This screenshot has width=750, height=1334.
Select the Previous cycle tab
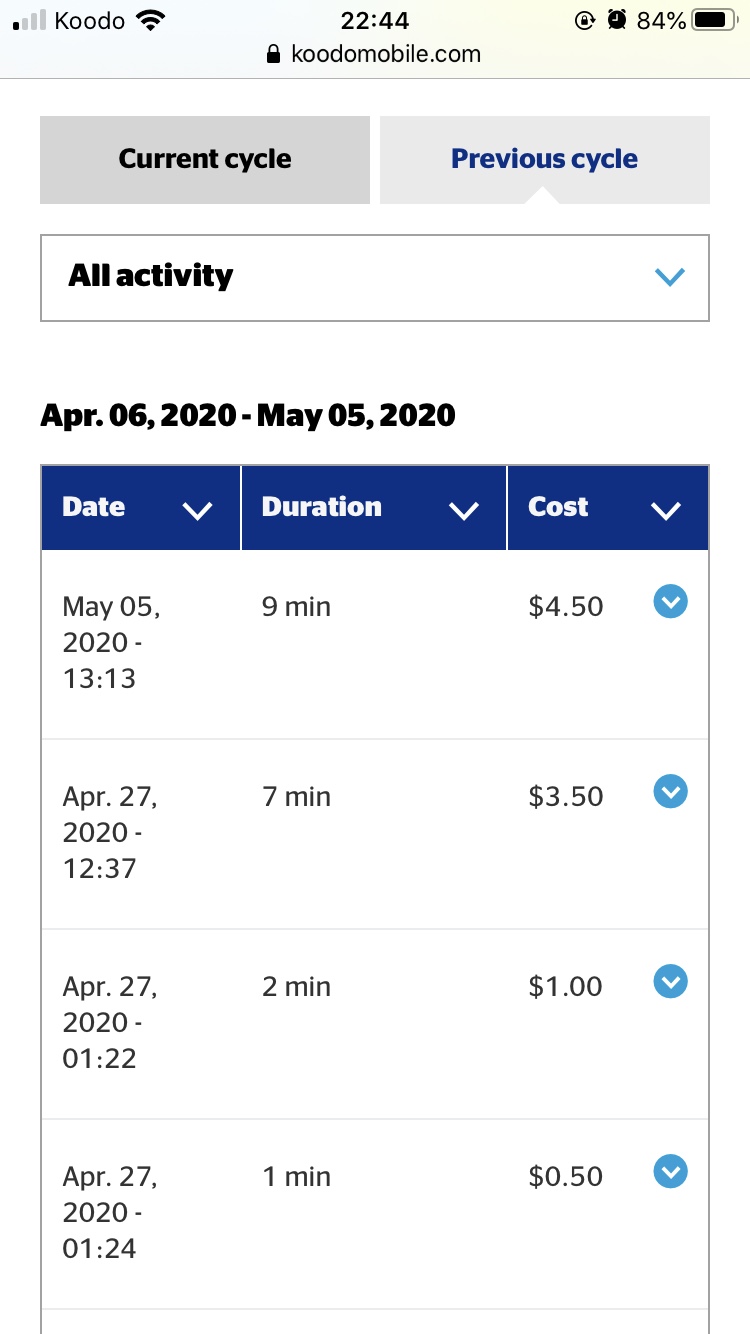coord(545,160)
